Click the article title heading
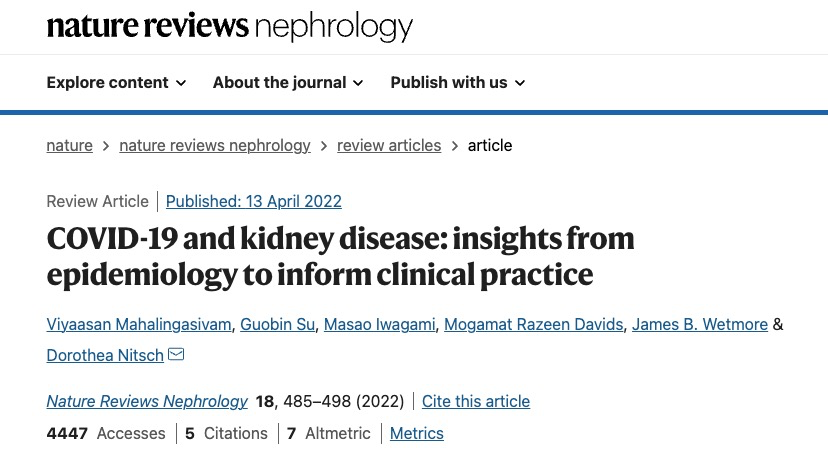The image size is (828, 458). [x=340, y=256]
